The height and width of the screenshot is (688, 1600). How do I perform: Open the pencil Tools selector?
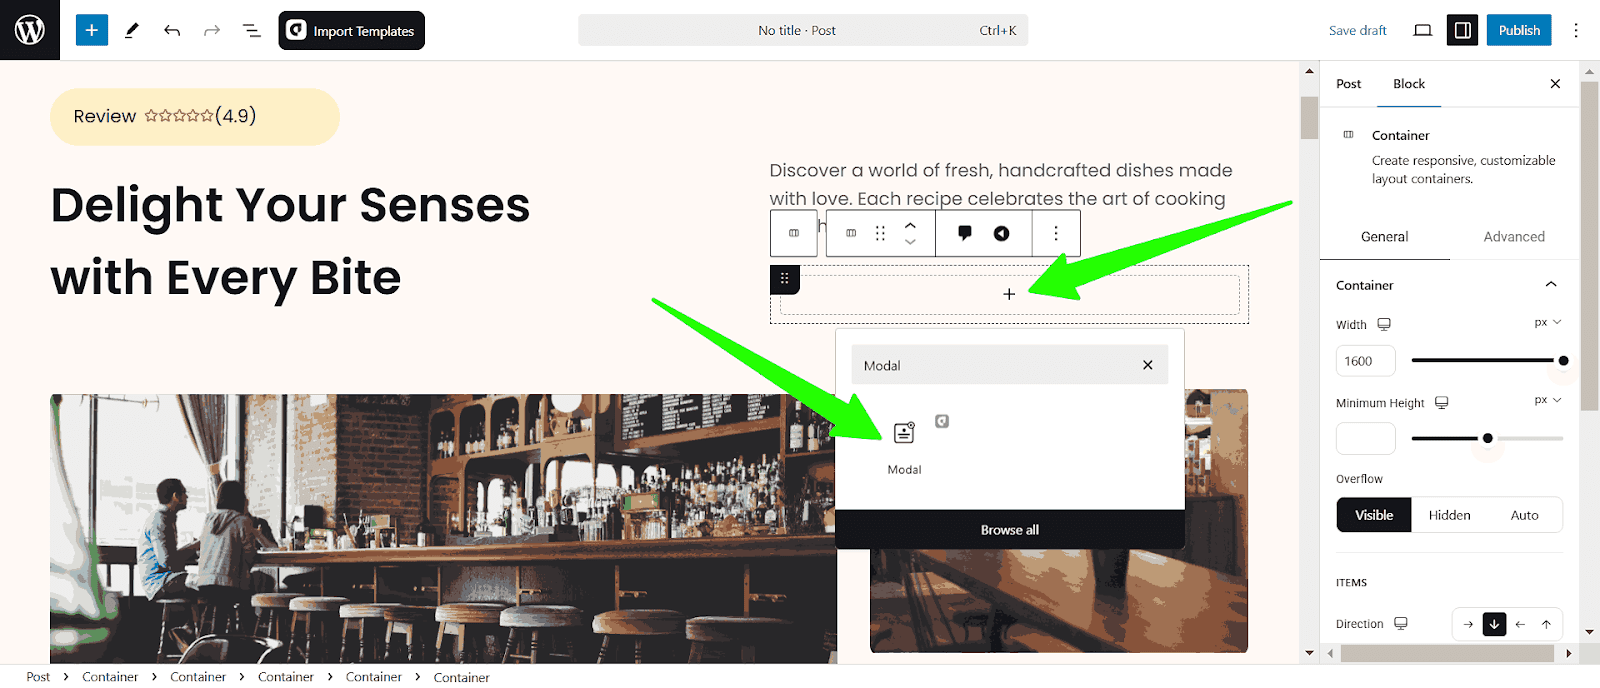click(131, 30)
